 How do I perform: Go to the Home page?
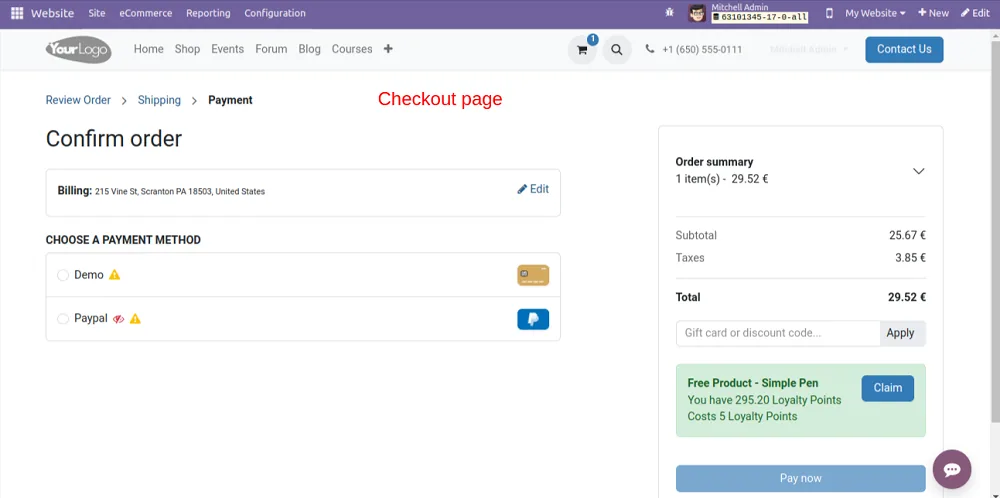[149, 49]
